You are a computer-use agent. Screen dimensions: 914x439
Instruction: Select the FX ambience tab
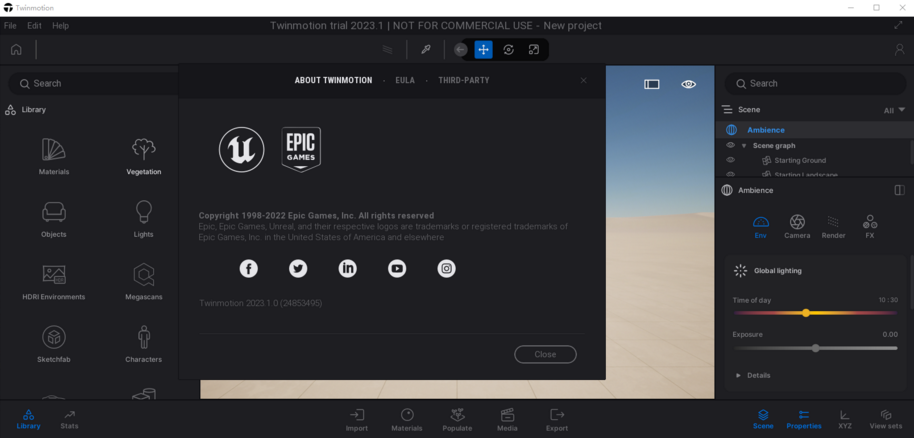(870, 227)
